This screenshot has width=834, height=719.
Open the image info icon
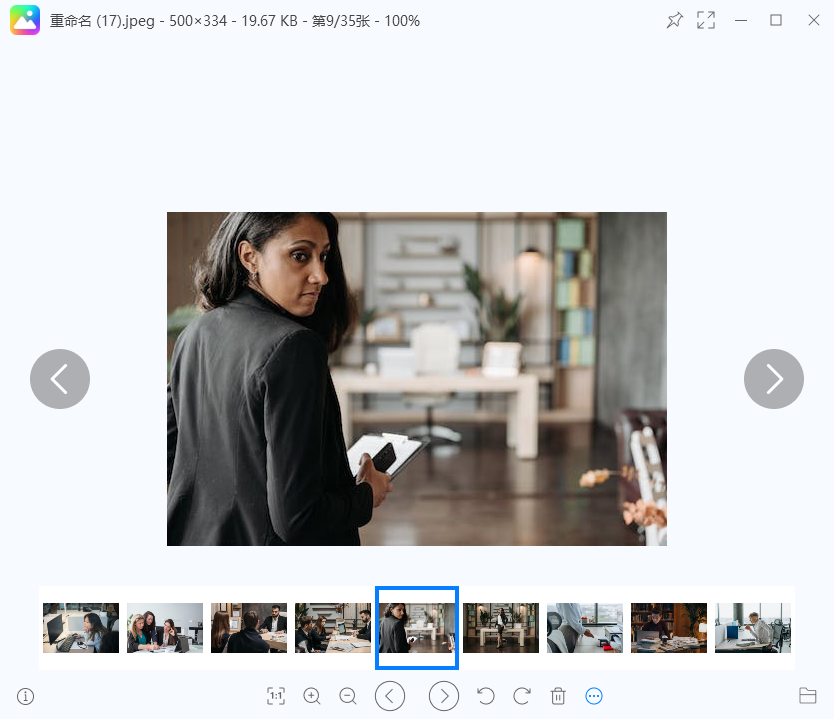[26, 696]
